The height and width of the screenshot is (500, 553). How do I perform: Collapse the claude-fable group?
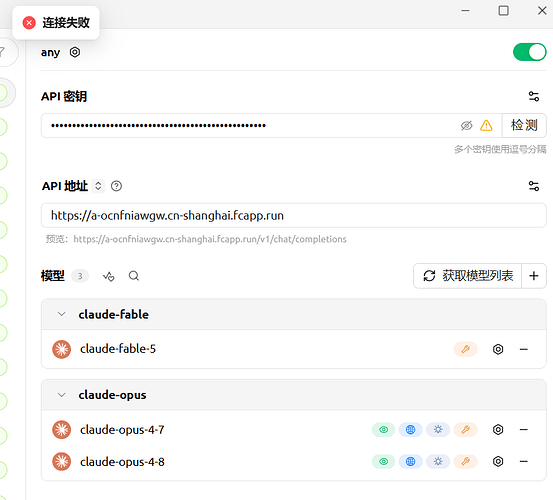point(62,314)
